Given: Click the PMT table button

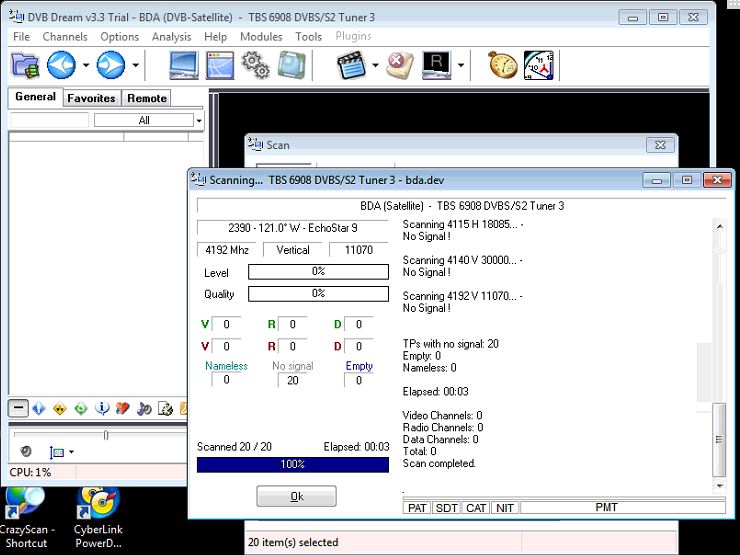Looking at the screenshot, I should click(622, 508).
